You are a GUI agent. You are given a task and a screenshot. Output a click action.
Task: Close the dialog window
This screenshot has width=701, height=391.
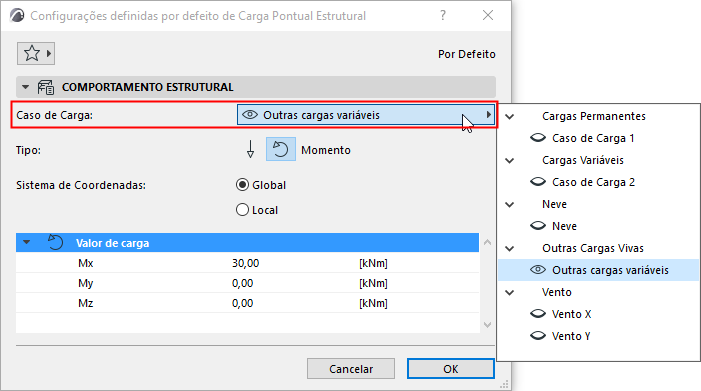tap(488, 15)
